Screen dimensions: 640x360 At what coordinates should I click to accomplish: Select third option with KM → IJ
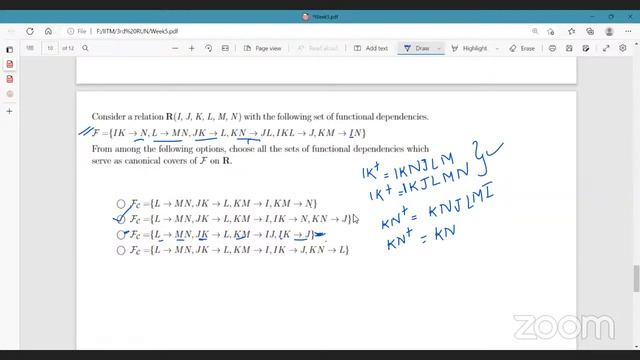(121, 235)
